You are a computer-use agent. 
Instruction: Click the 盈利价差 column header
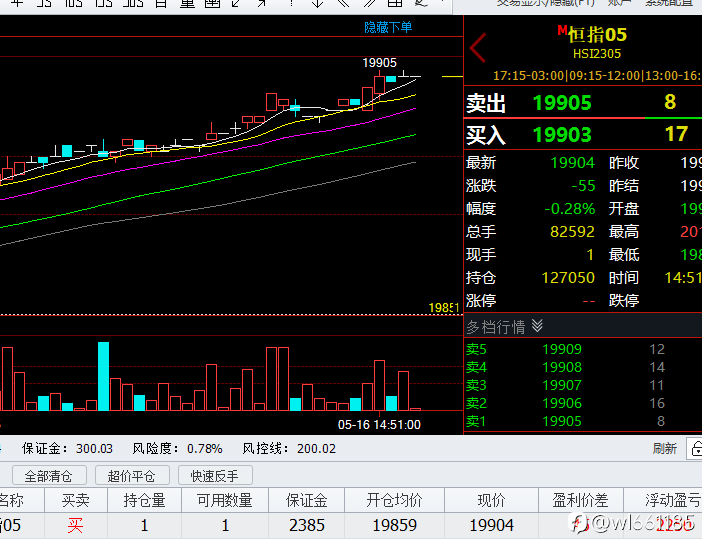click(x=580, y=500)
